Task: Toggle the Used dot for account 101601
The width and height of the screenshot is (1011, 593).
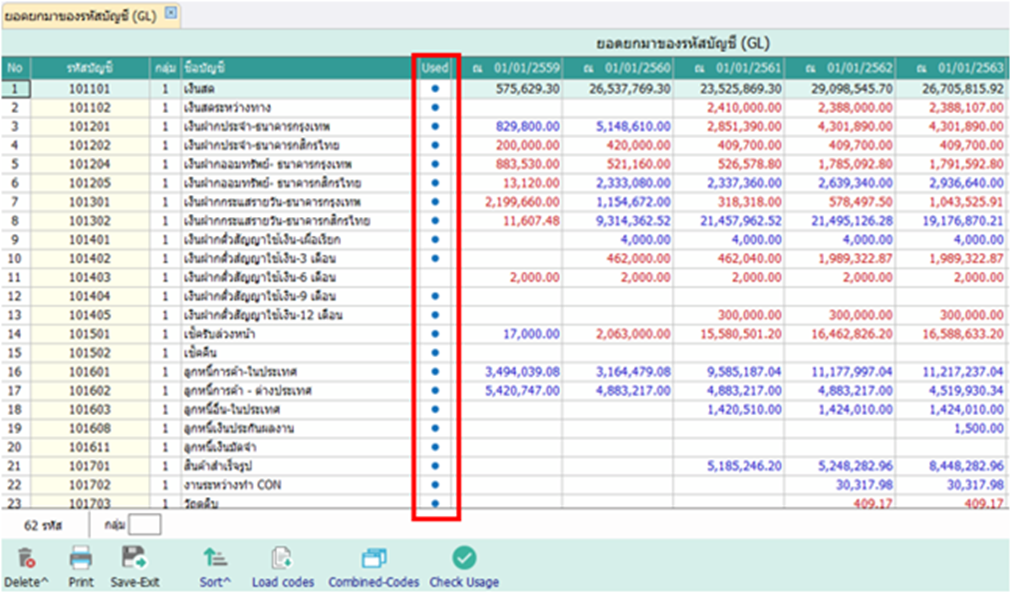Action: (x=435, y=372)
